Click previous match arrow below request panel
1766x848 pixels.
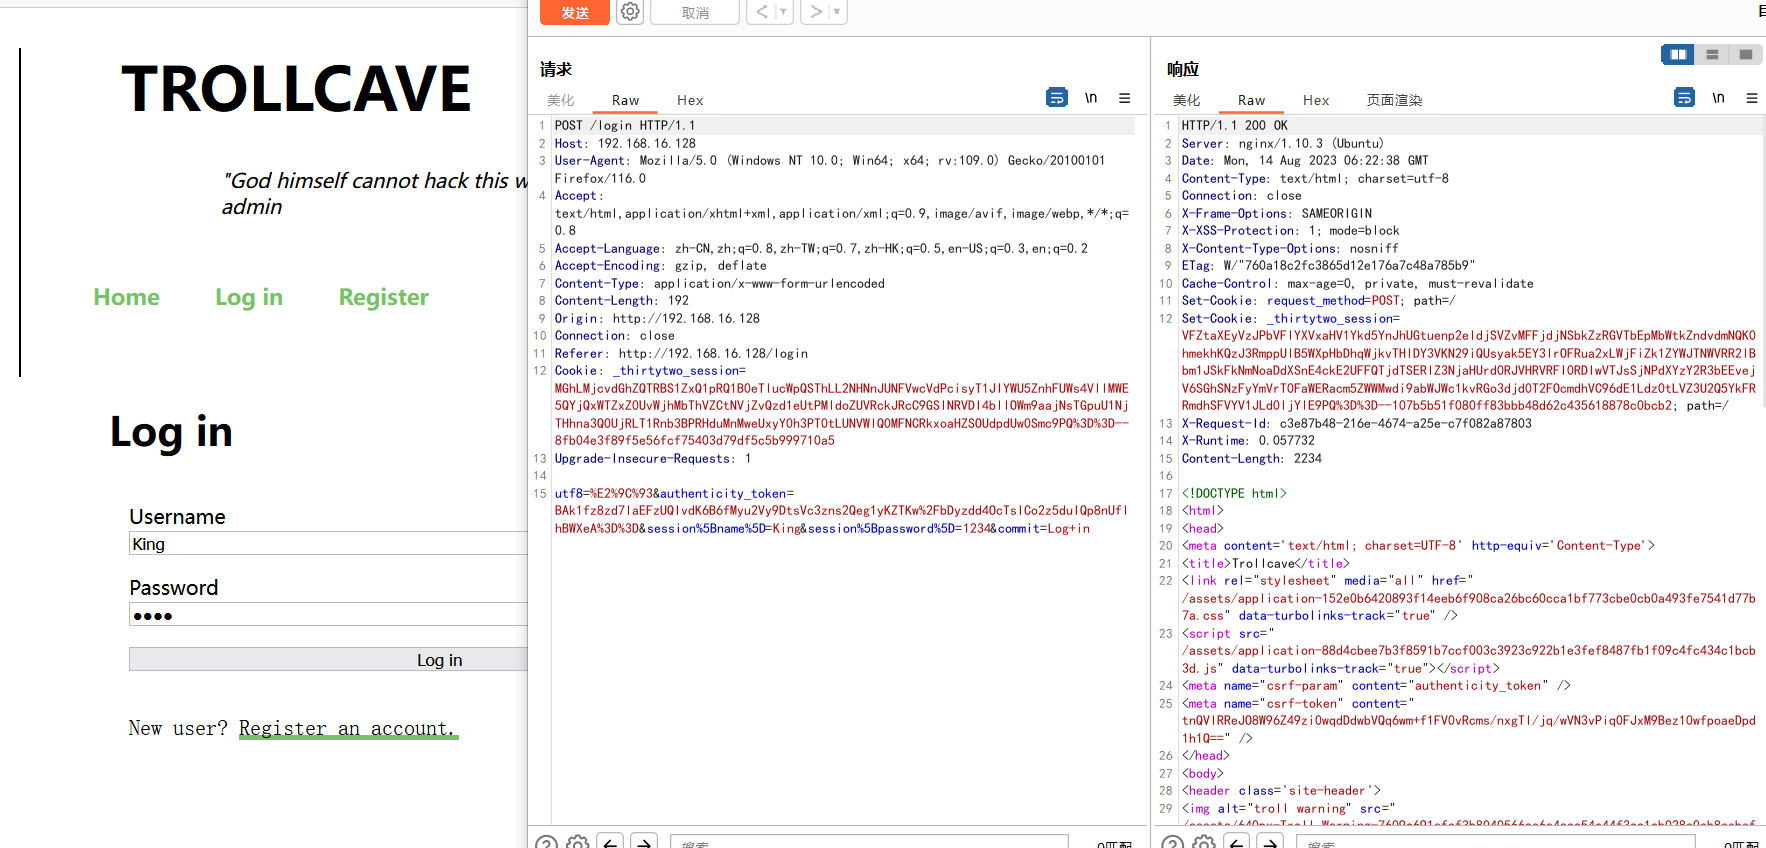(x=612, y=842)
